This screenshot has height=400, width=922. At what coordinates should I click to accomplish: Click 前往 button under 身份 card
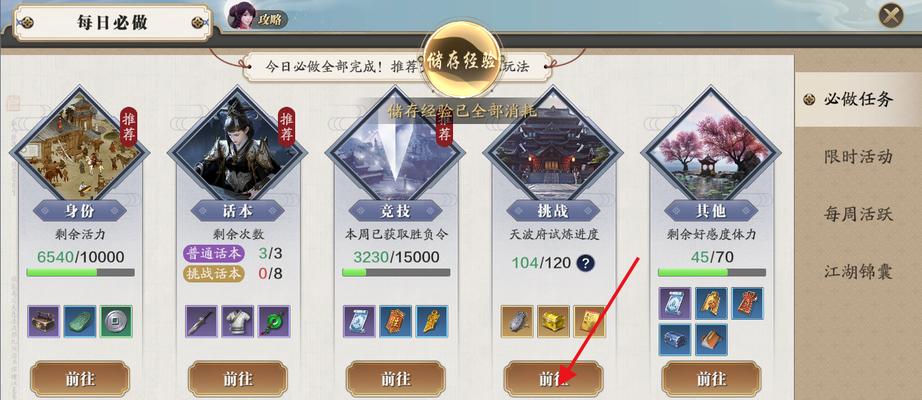[x=80, y=378]
